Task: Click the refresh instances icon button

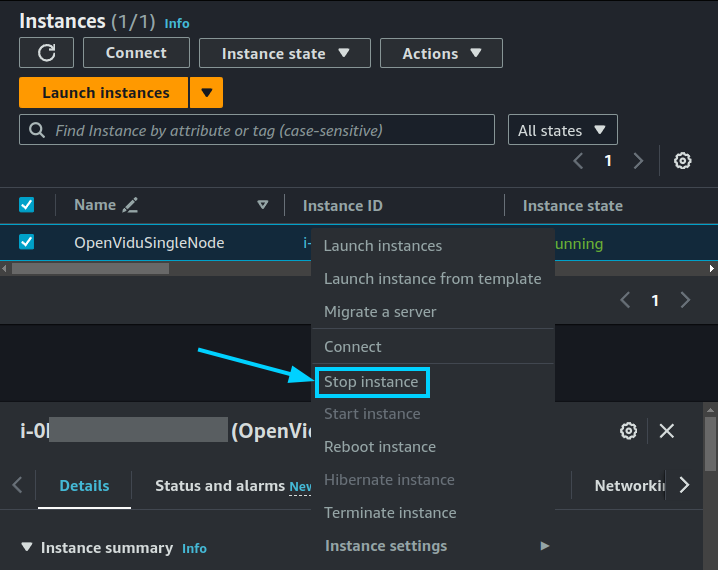Action: pyautogui.click(x=46, y=53)
